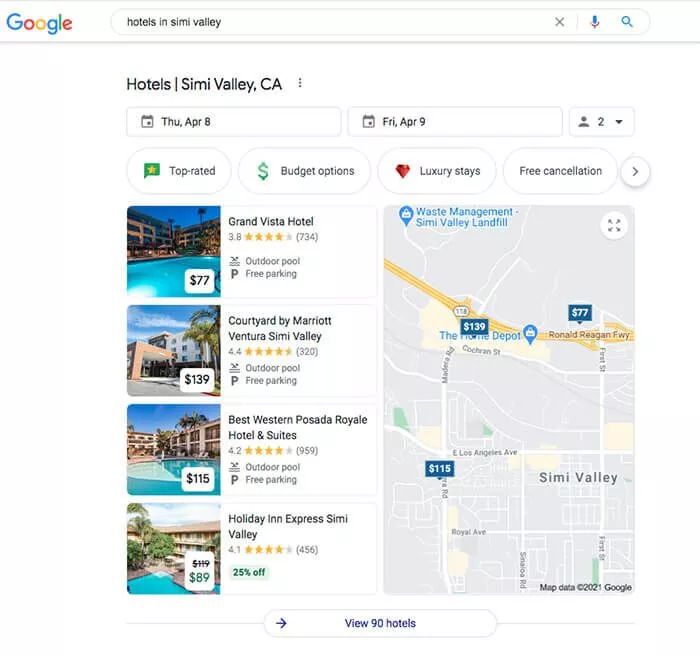Screen dimensions: 700x656
Task: Start voice search with microphone icon
Action: tap(595, 22)
